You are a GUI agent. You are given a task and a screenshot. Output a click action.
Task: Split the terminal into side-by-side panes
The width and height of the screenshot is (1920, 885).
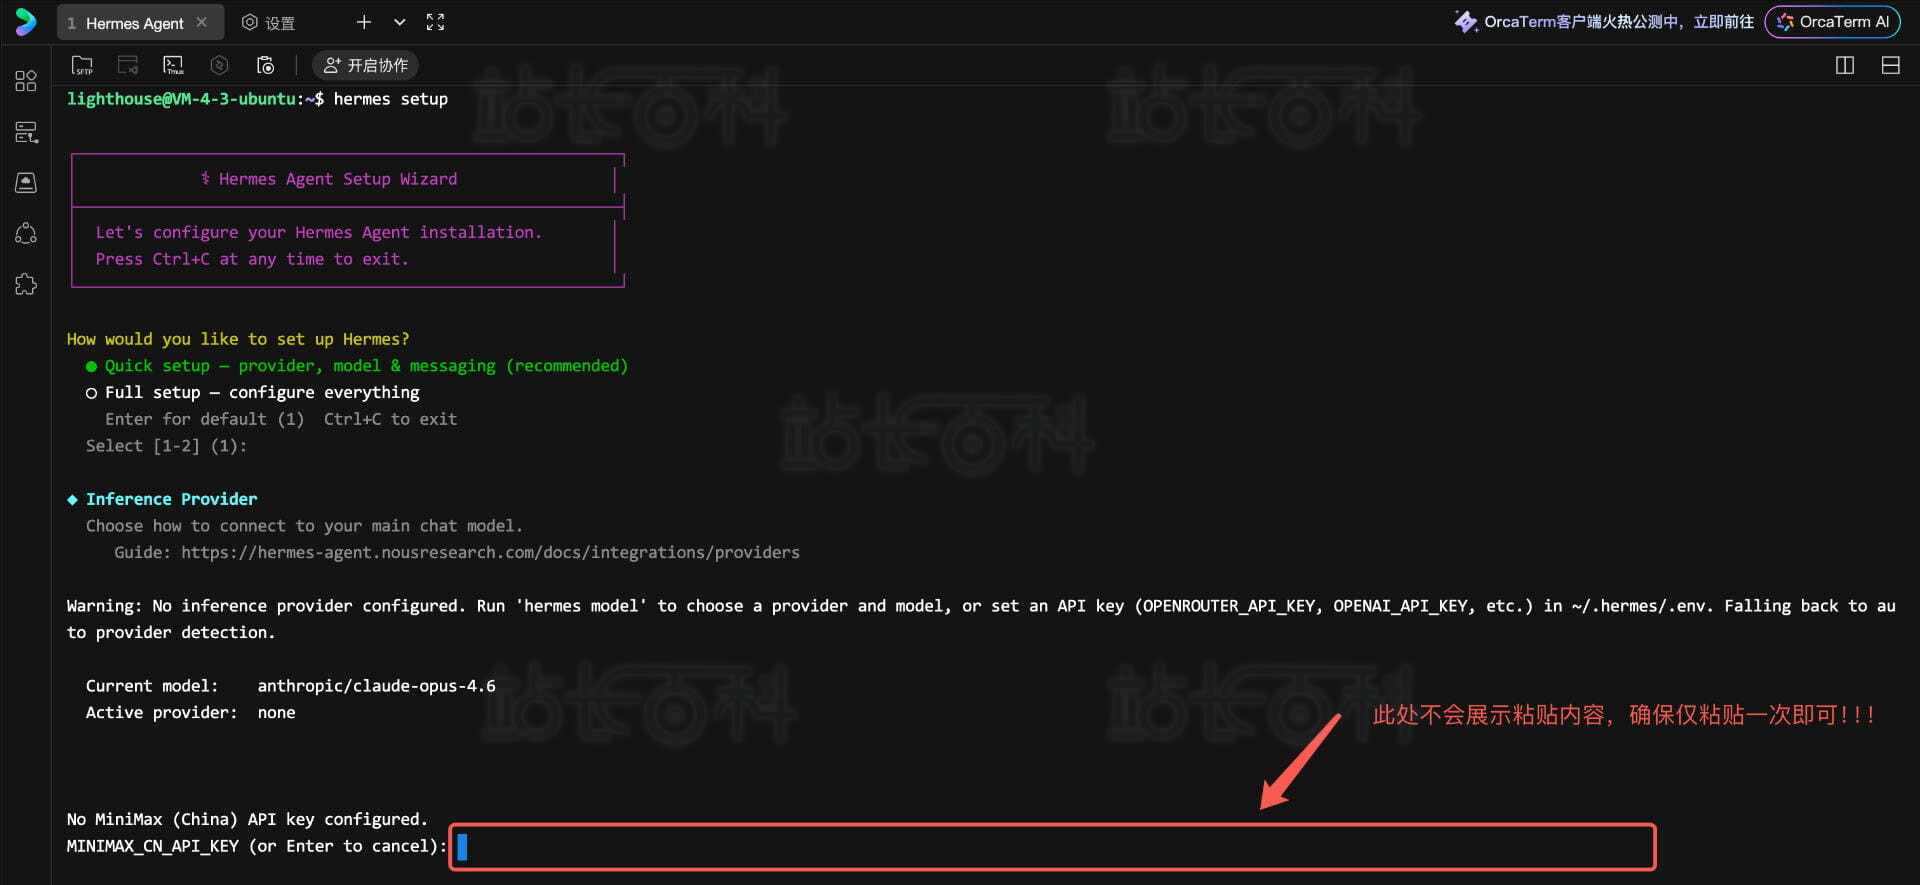tap(1845, 65)
